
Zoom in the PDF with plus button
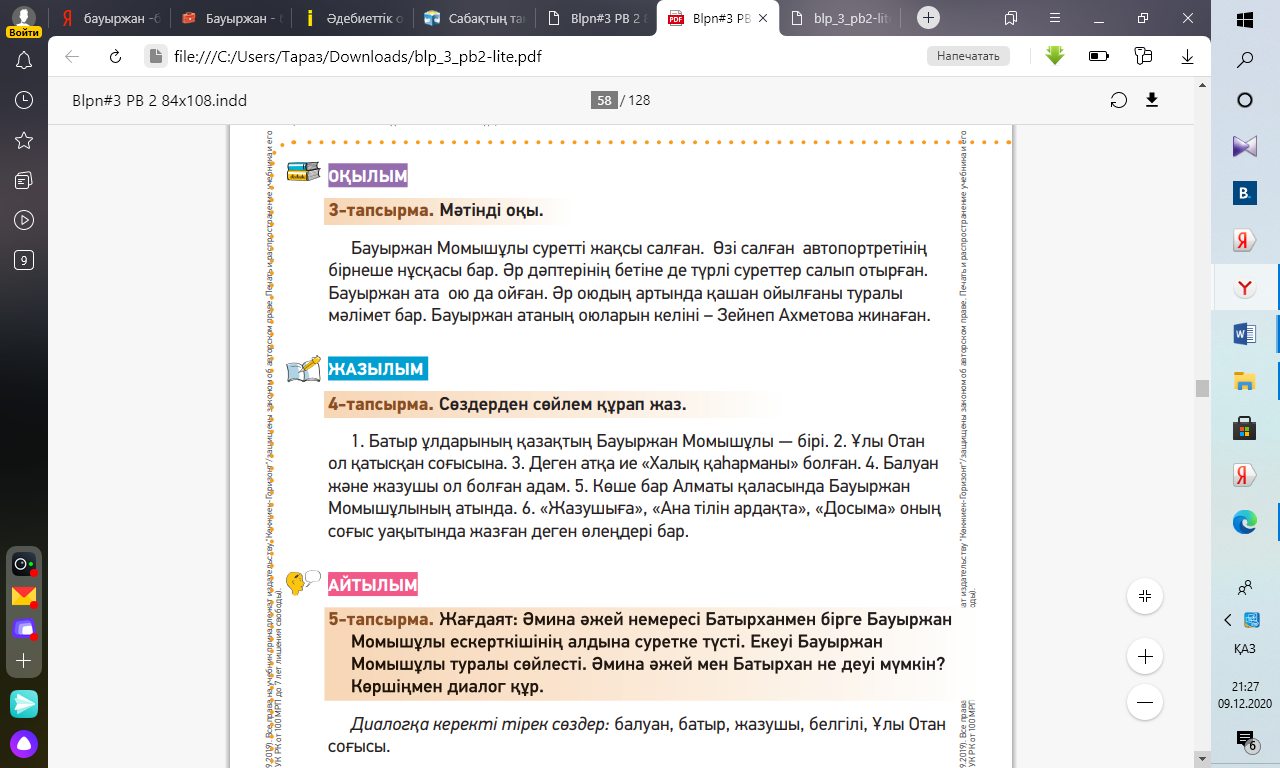pos(1145,657)
